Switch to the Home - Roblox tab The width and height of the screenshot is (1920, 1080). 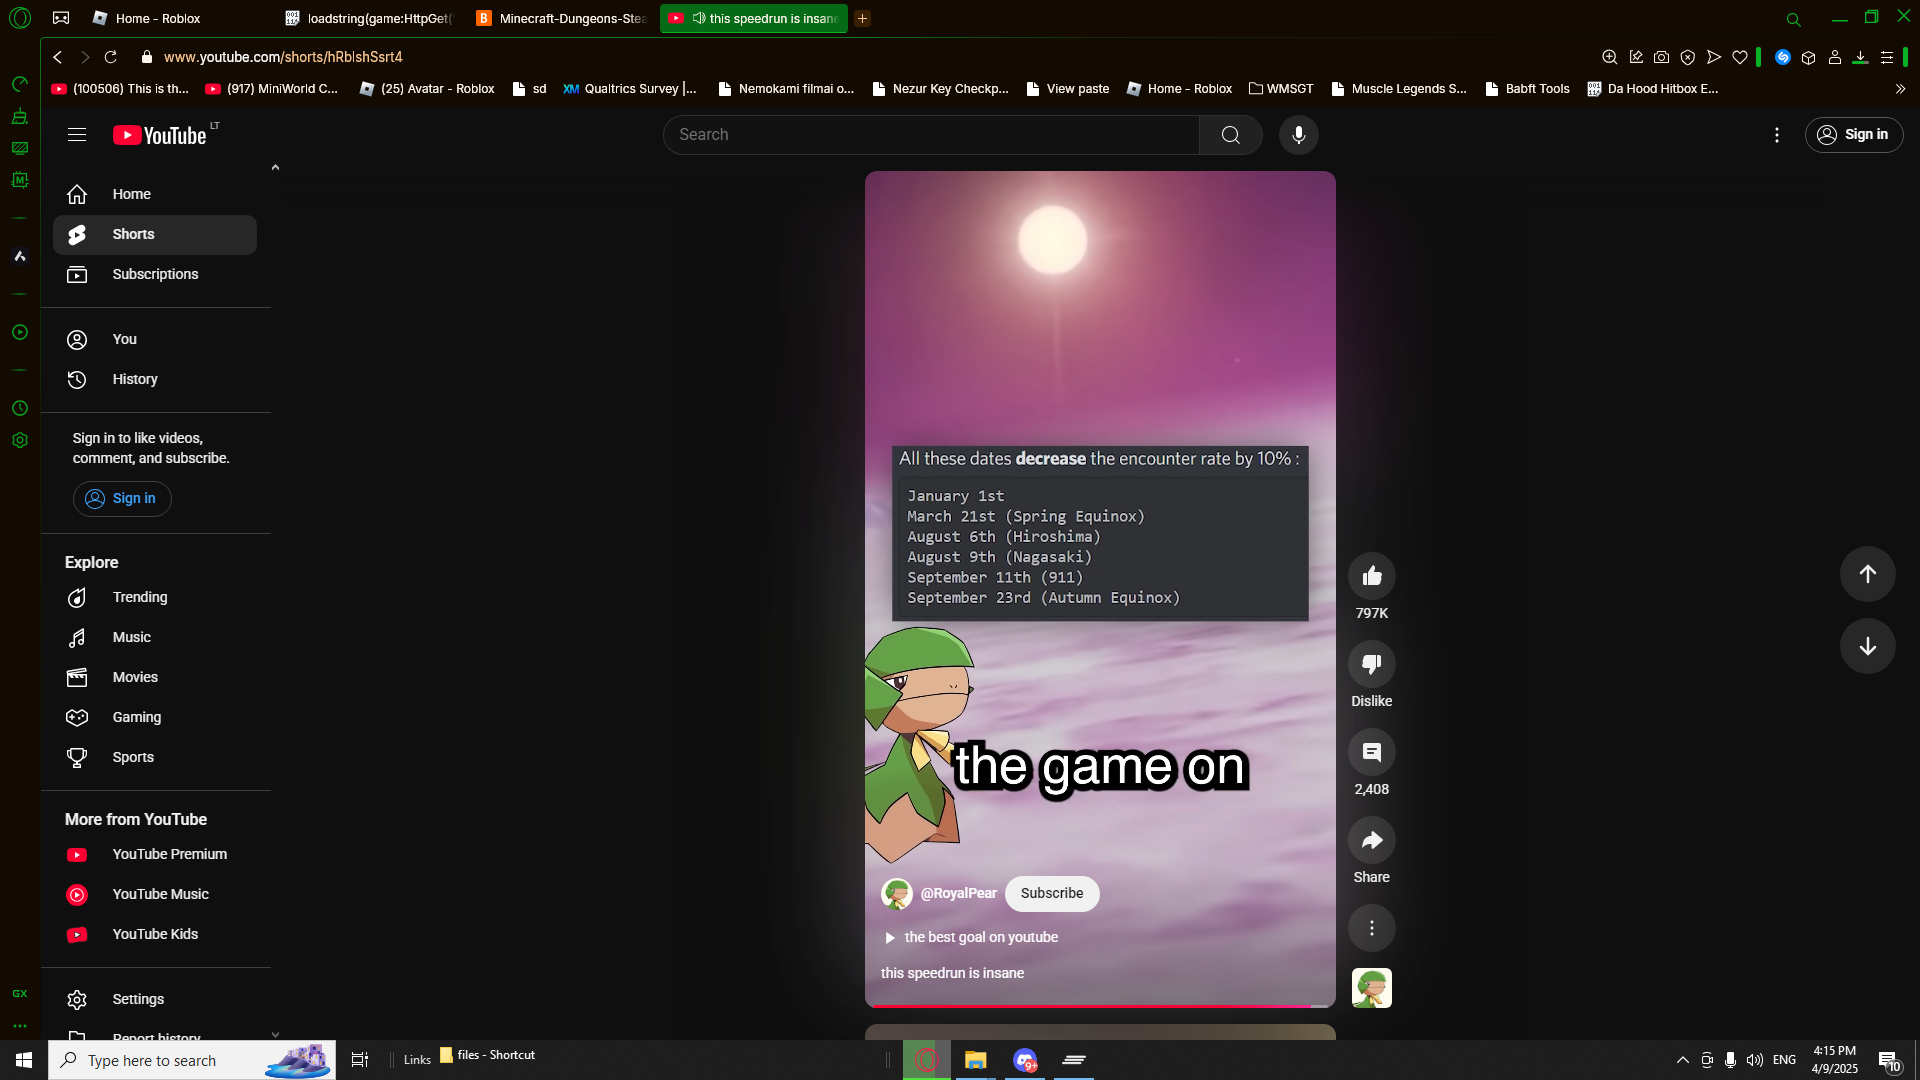pyautogui.click(x=158, y=18)
